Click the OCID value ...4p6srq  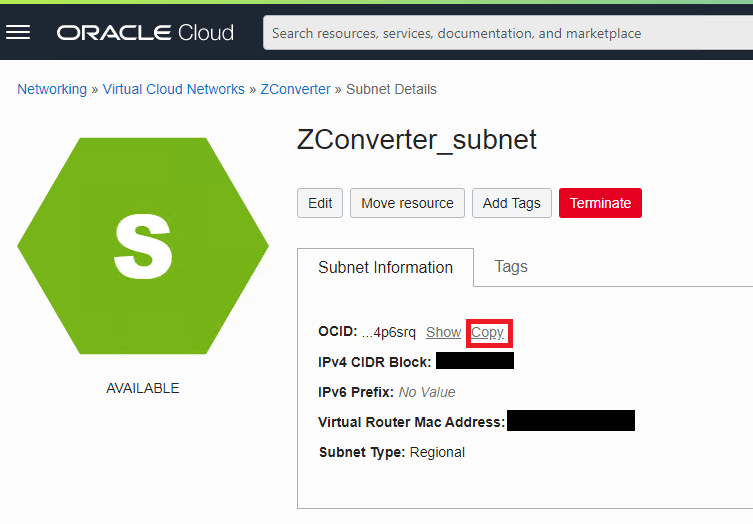[389, 332]
